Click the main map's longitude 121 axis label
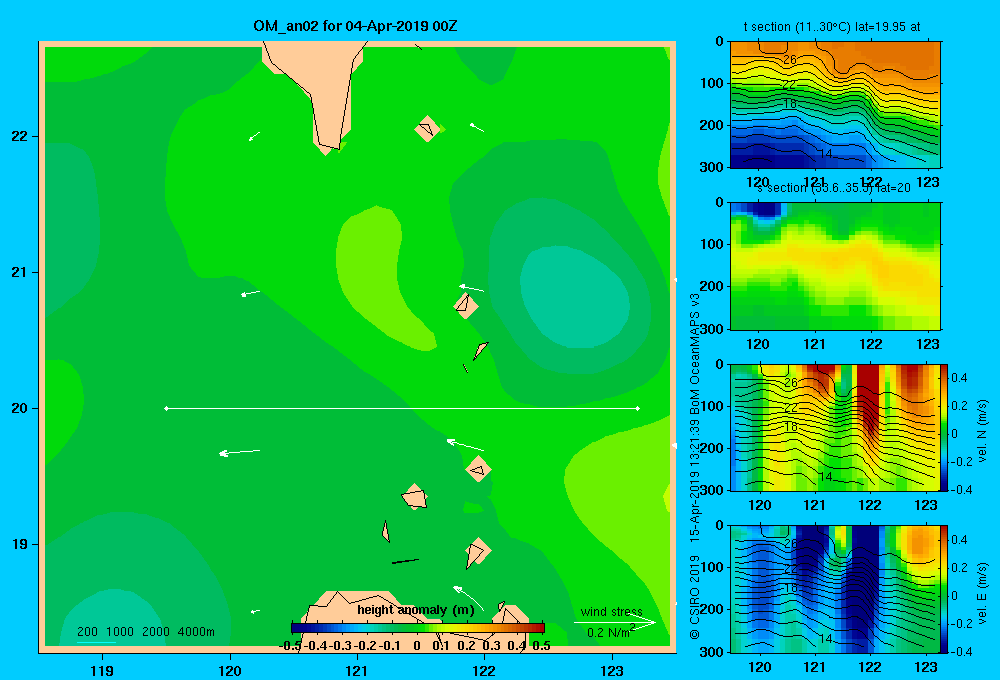Viewport: 1000px width, 680px height. click(x=357, y=670)
